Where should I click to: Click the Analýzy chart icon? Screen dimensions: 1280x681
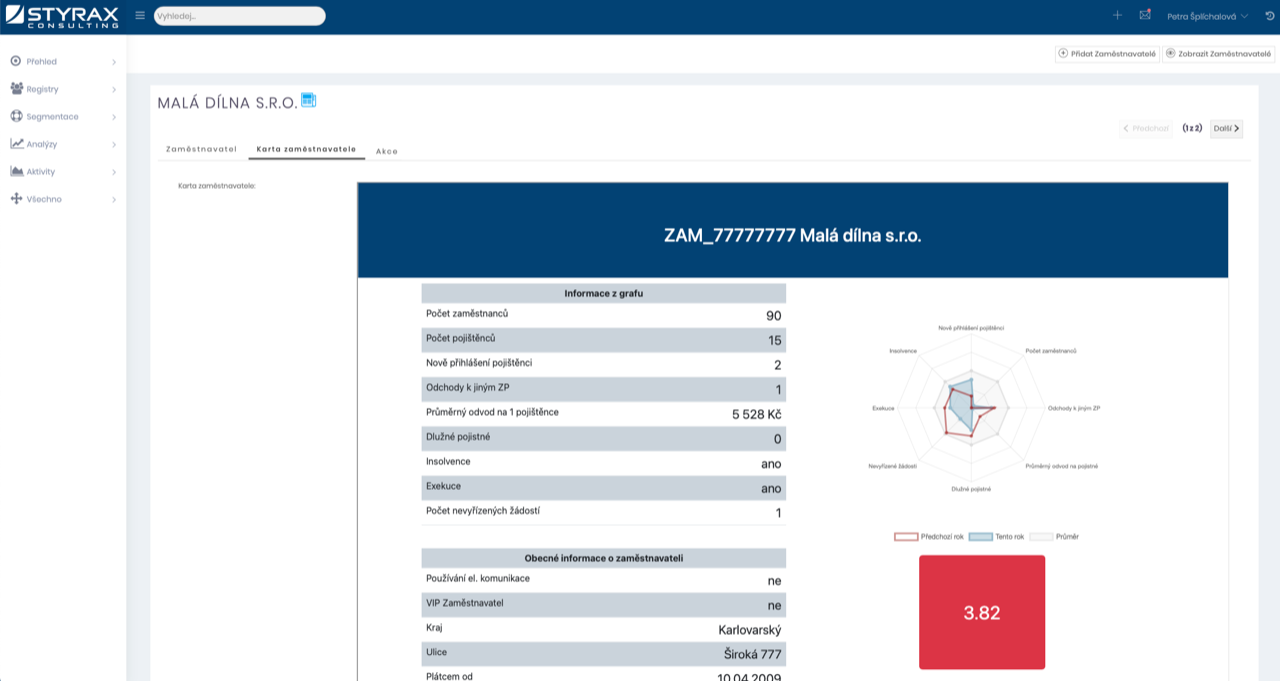click(16, 144)
